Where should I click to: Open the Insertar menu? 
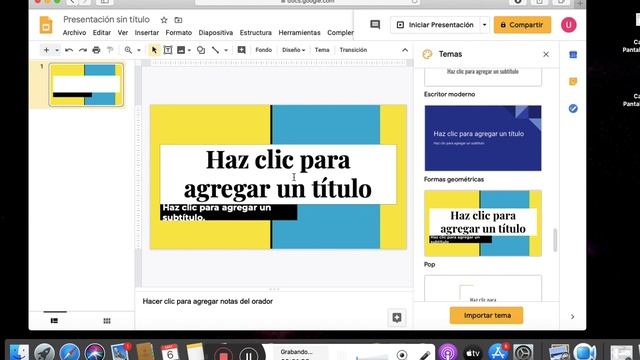[147, 33]
